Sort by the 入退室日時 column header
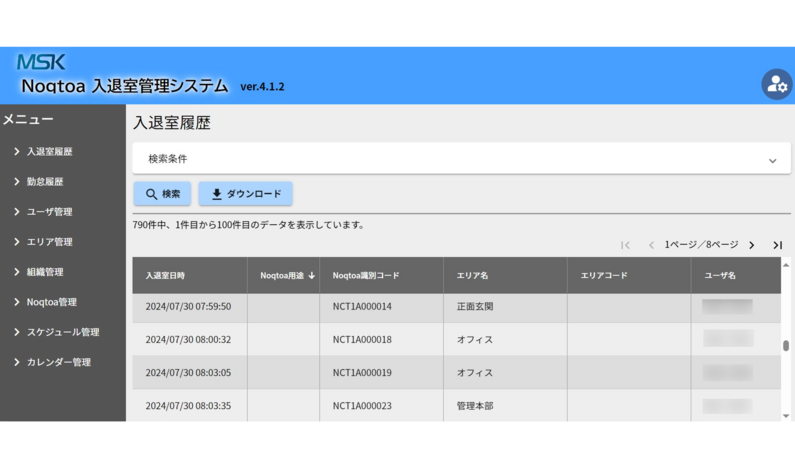Viewport: 795px width, 473px height. pos(165,275)
